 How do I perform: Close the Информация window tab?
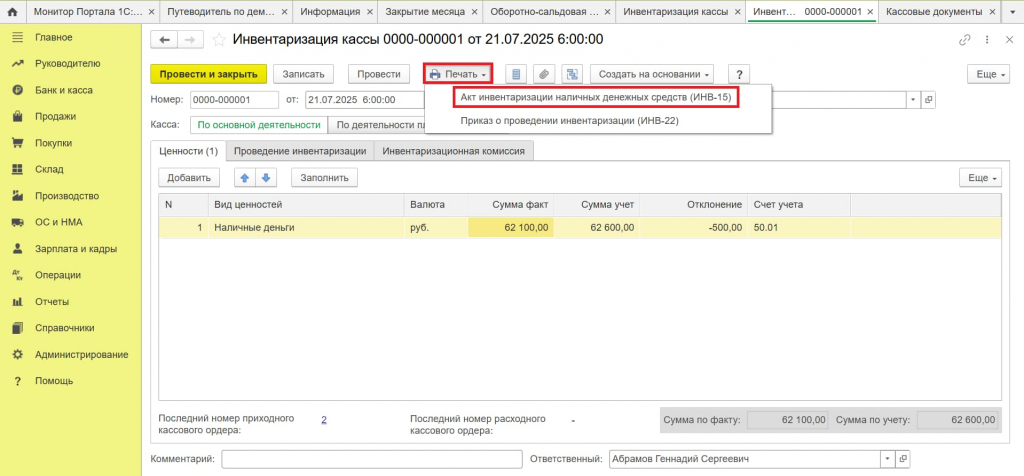tap(370, 12)
